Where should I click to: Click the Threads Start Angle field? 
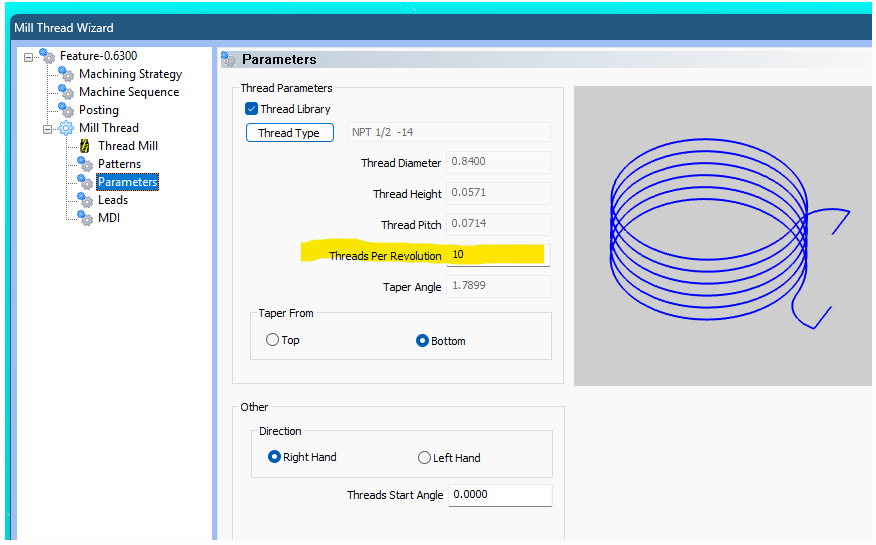(x=499, y=495)
